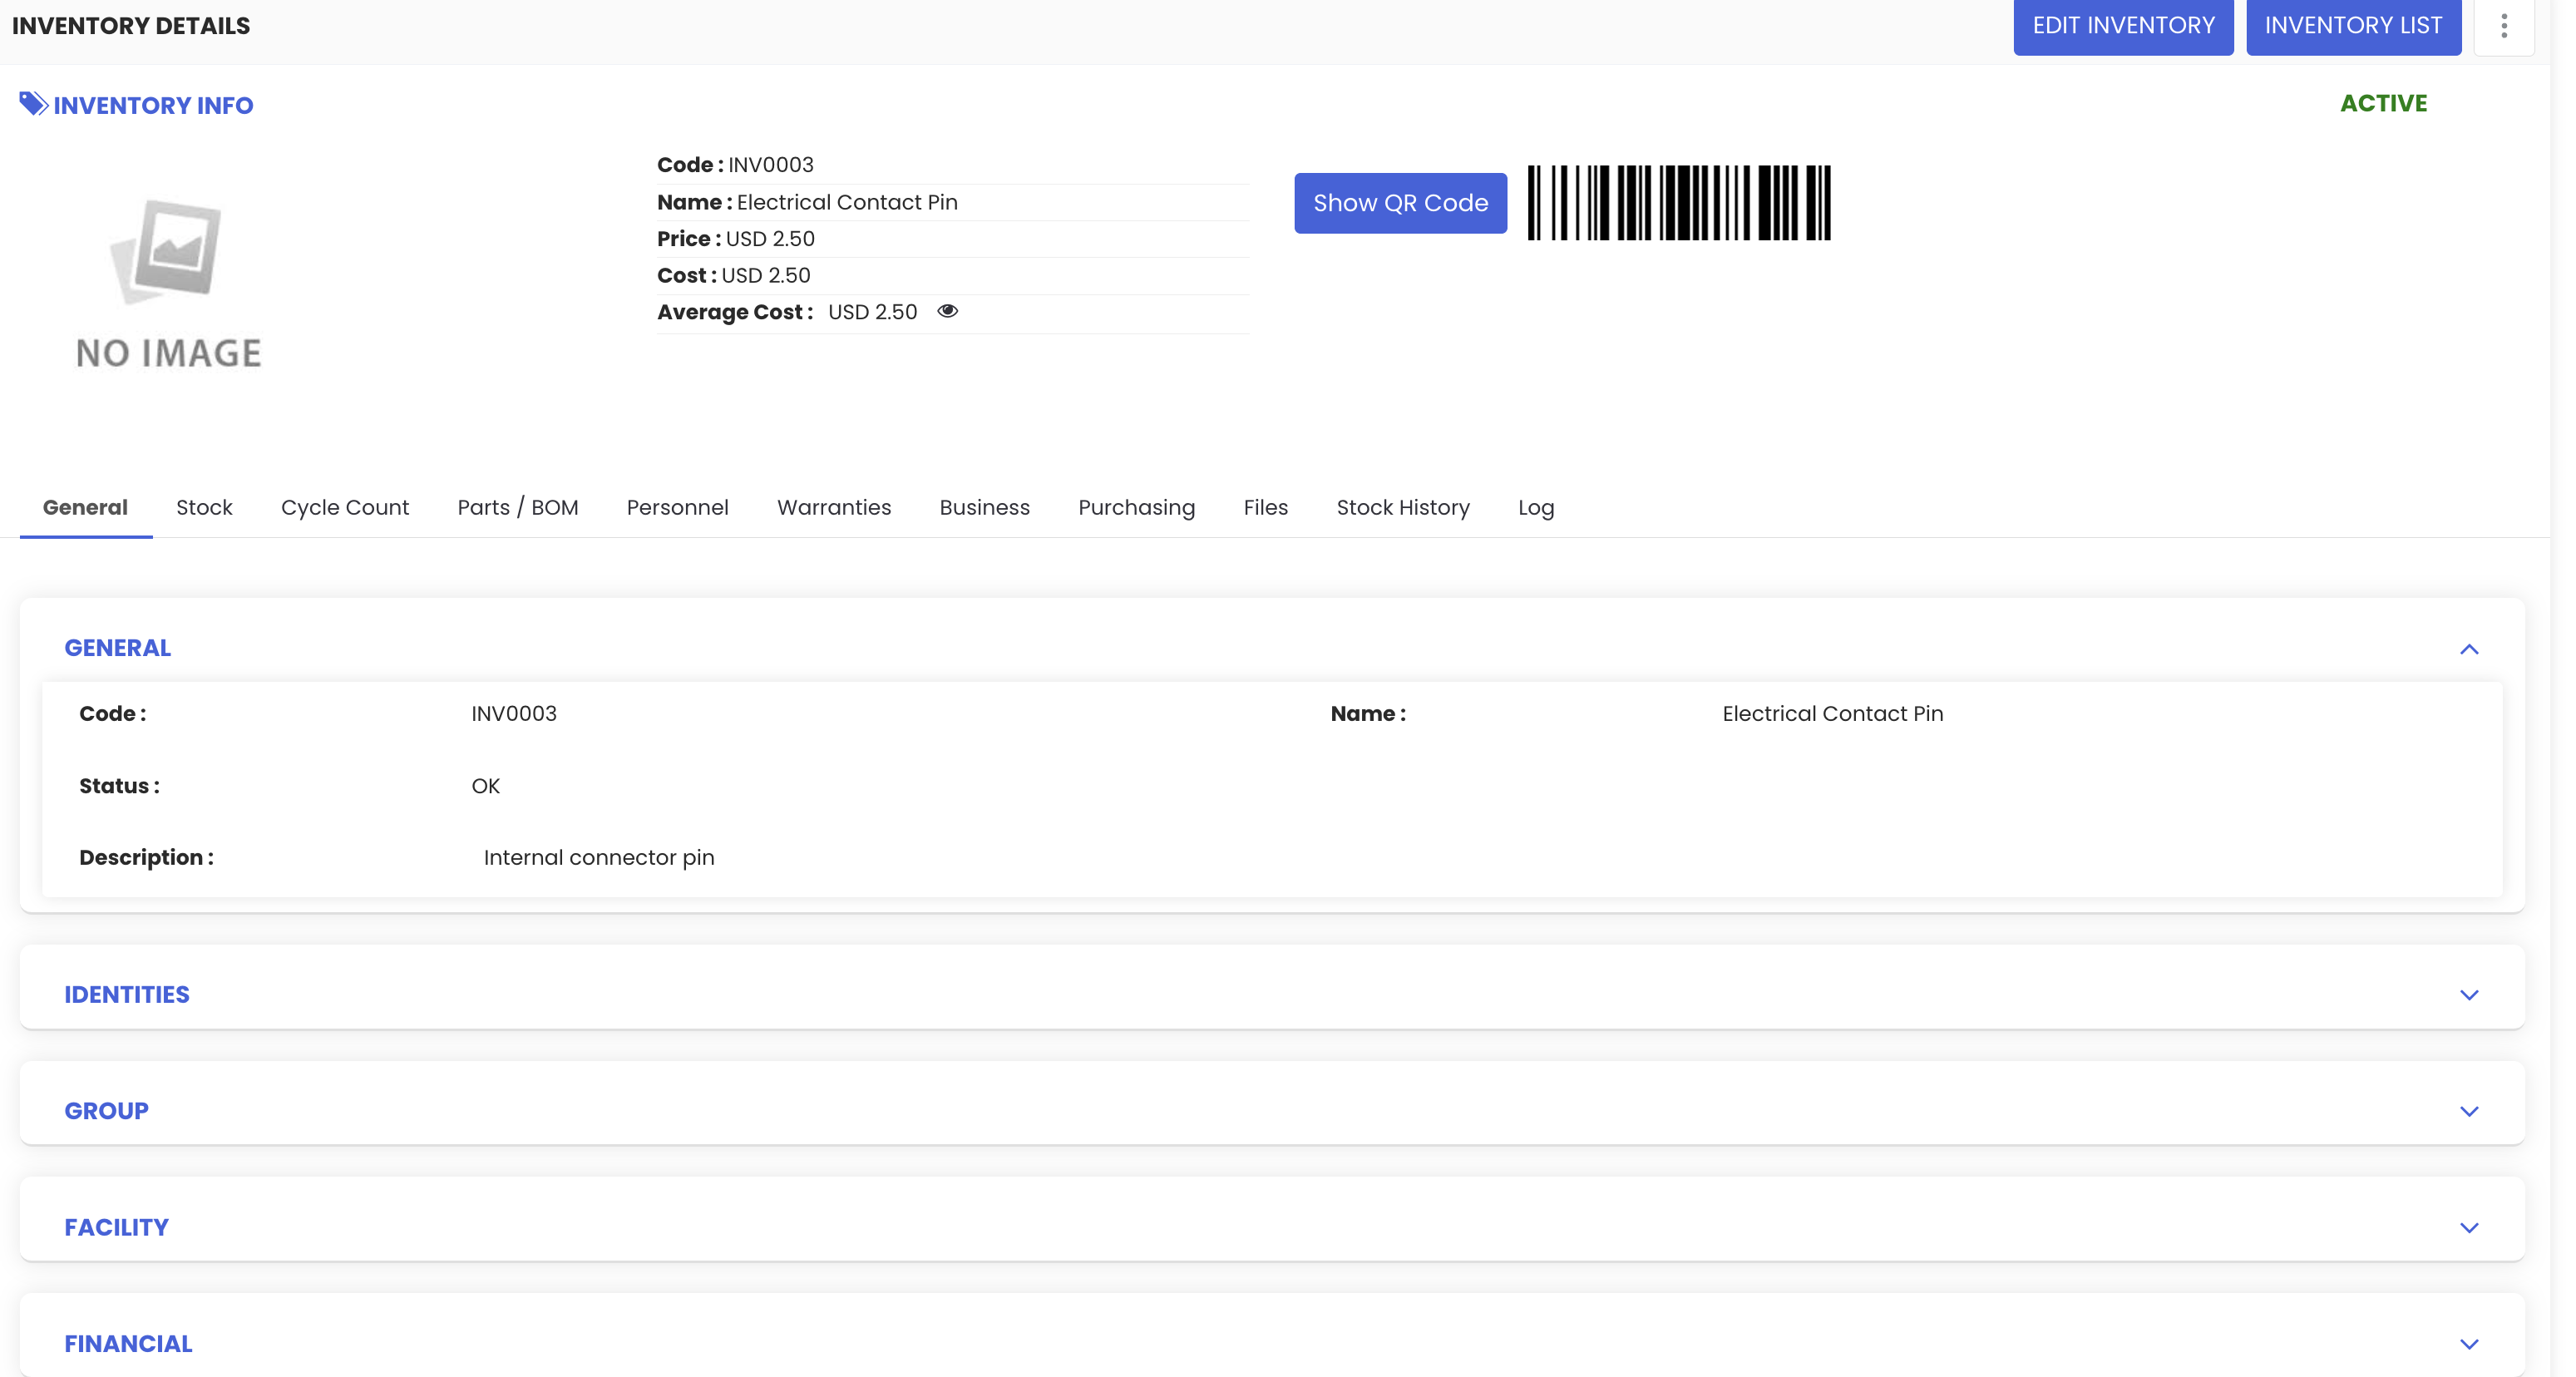Toggle average cost visibility eye icon
The width and height of the screenshot is (2576, 1377).
pyautogui.click(x=947, y=311)
